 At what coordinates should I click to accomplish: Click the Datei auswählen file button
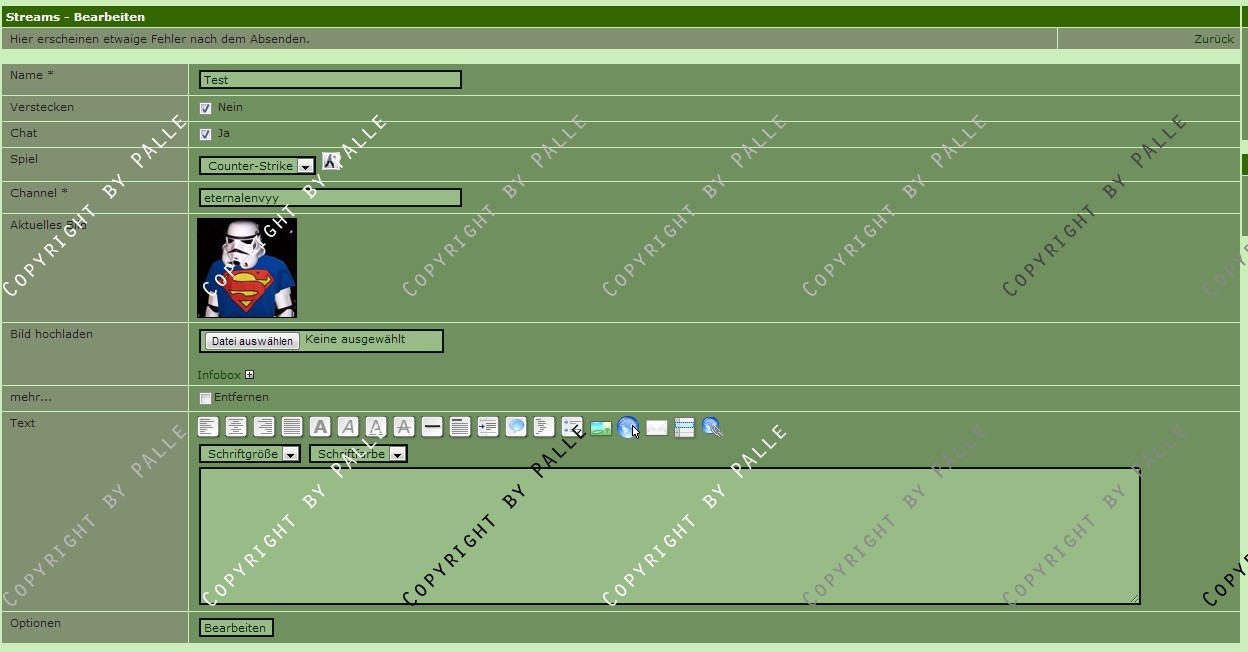coord(252,341)
